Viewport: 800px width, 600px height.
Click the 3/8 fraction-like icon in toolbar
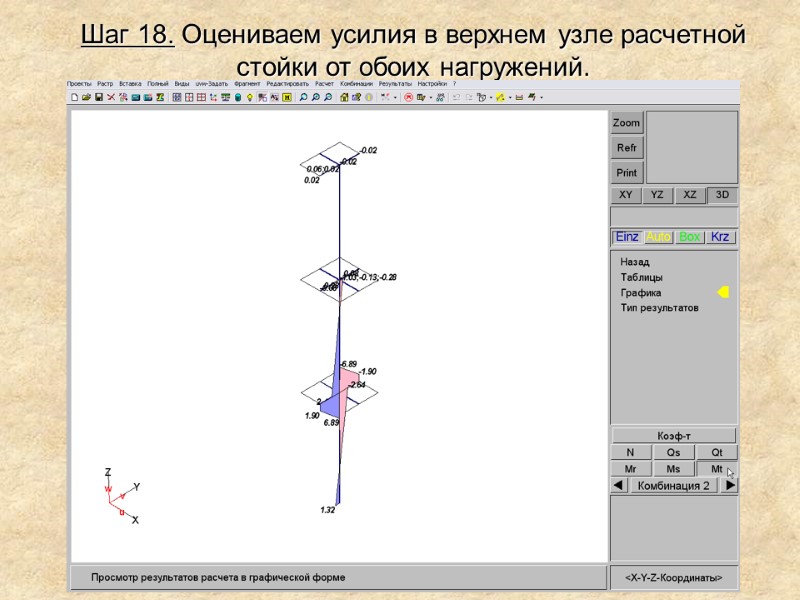(440, 97)
